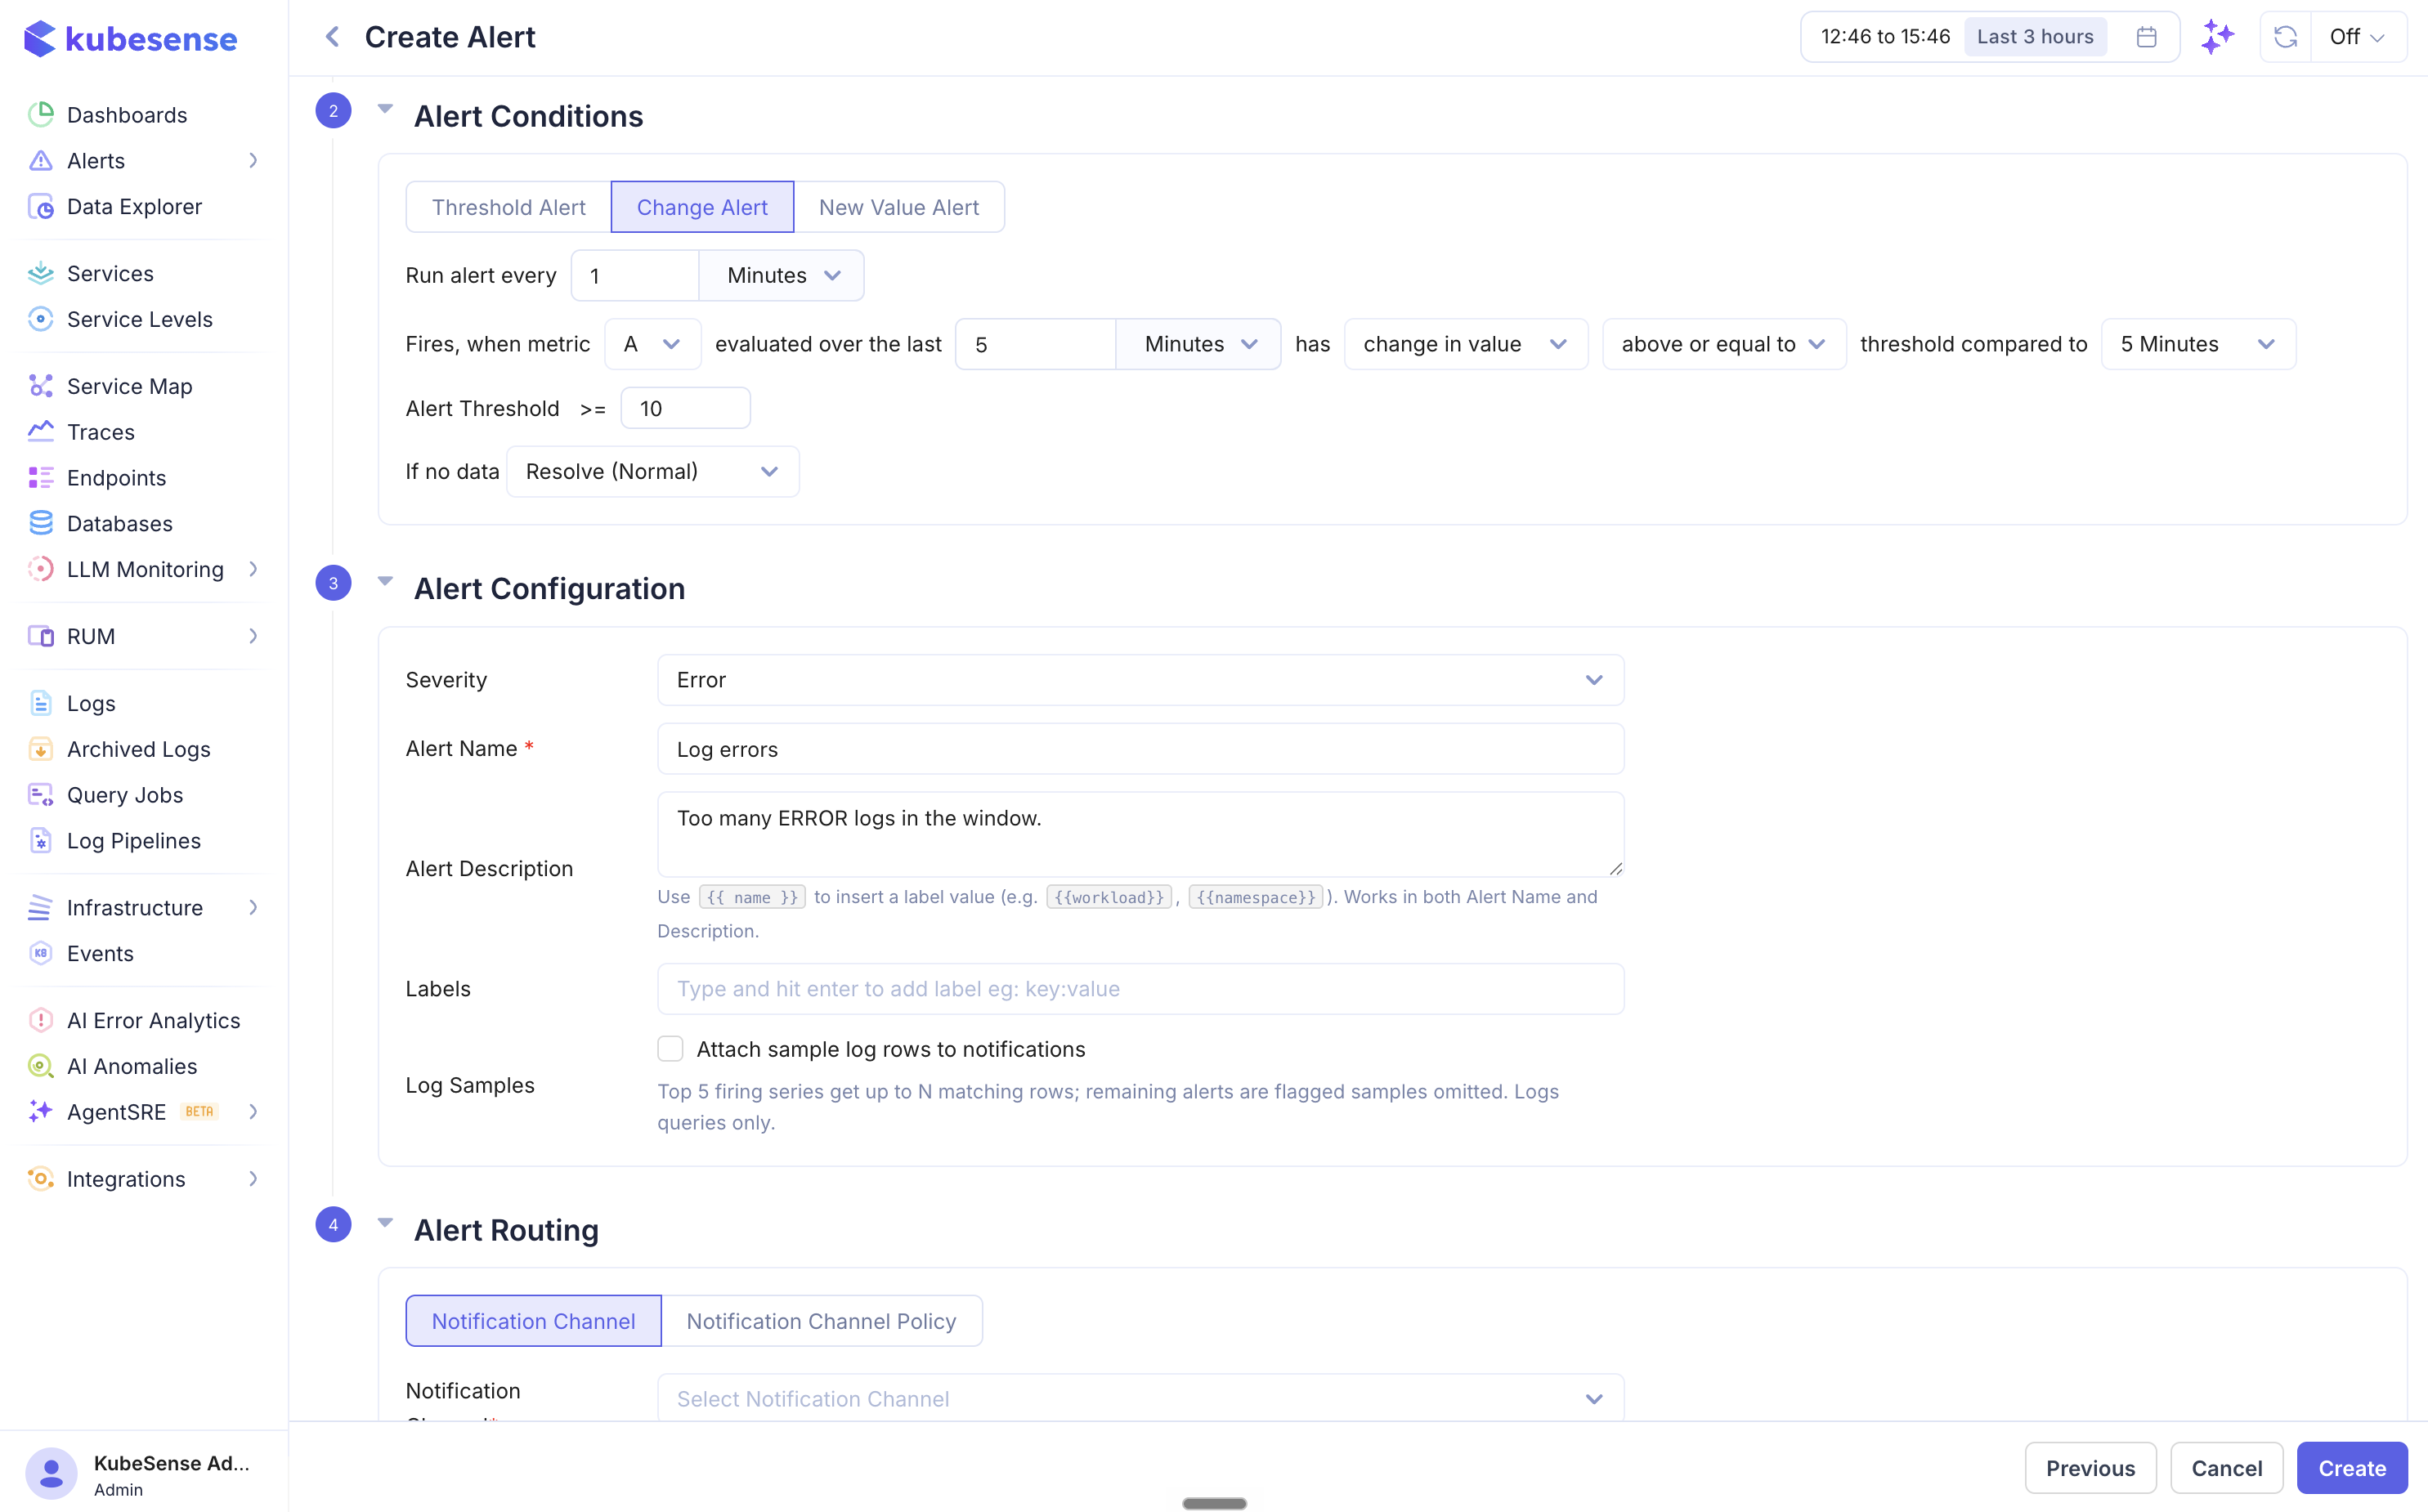Click the Last 3 hours time range
The image size is (2428, 1512).
[2035, 37]
